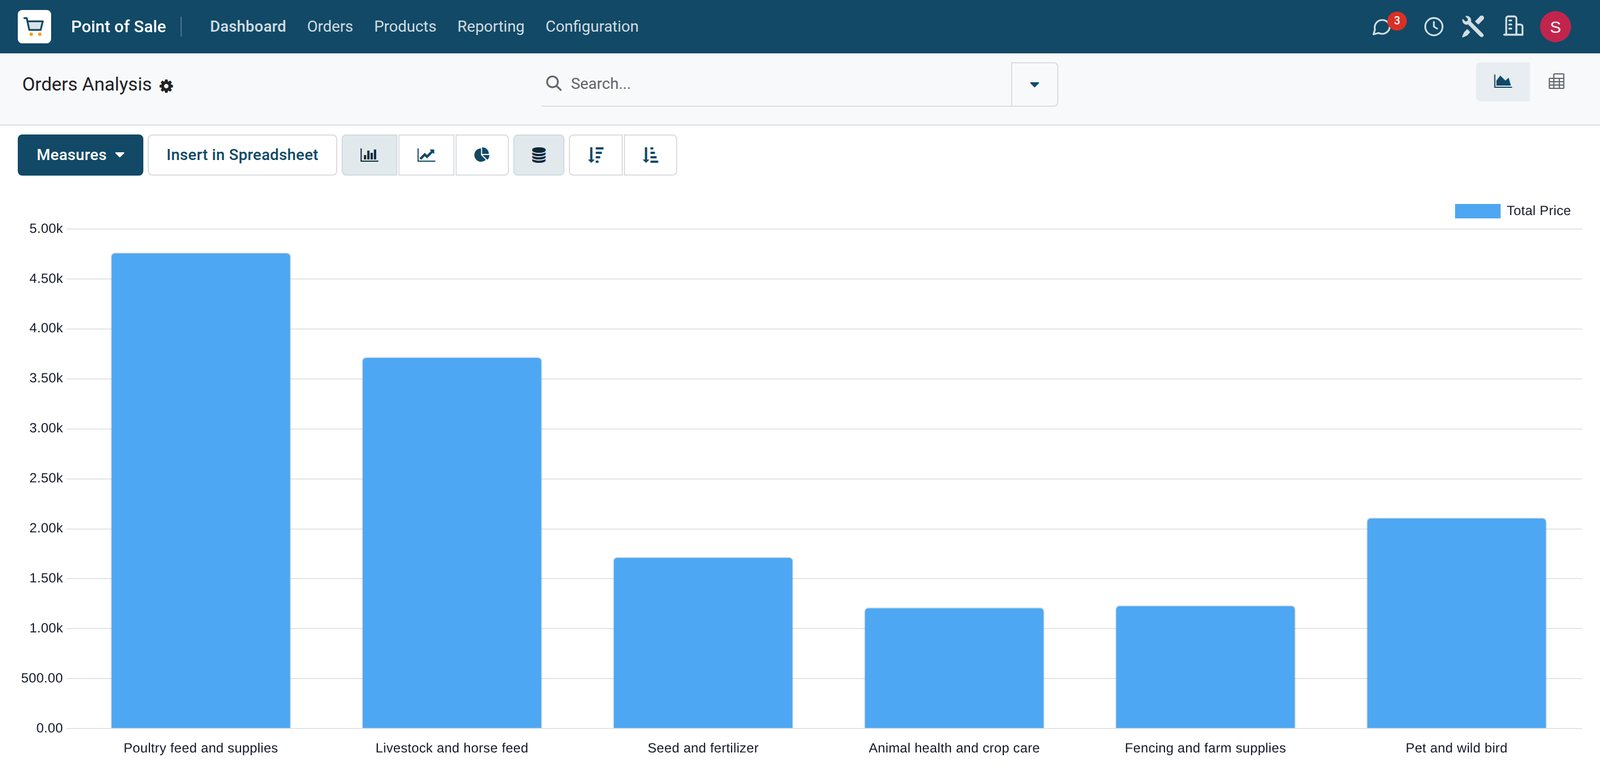Image resolution: width=1600 pixels, height=777 pixels.
Task: Open the conversations messages icon
Action: pos(1382,27)
